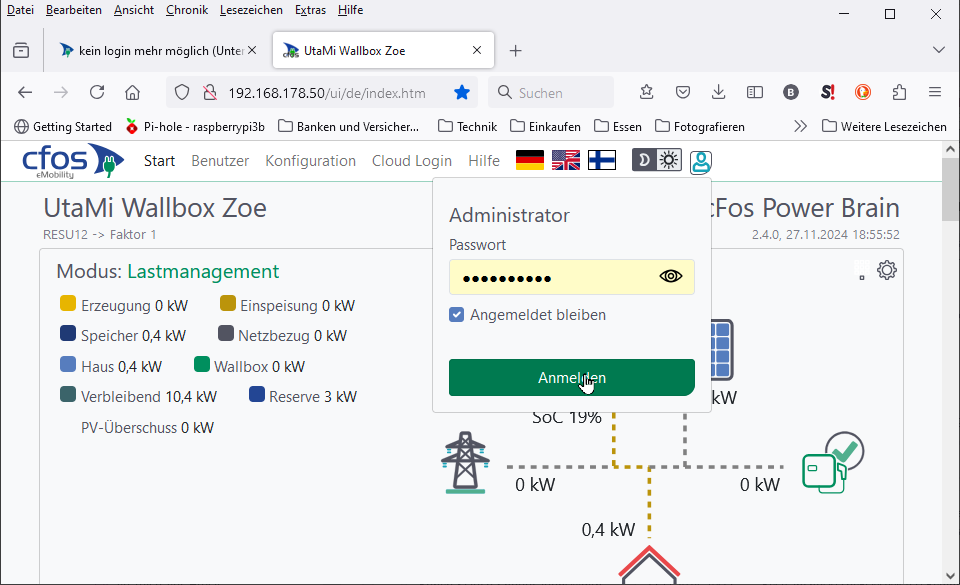Viewport: 960px width, 585px height.
Task: Click the insecure connection lock icon
Action: tap(210, 92)
